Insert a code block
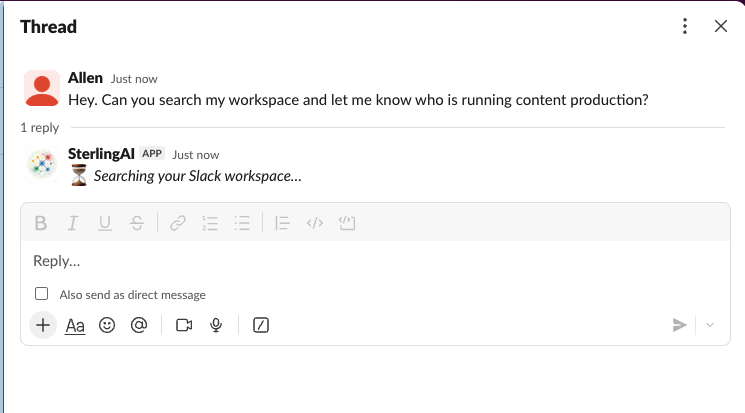The width and height of the screenshot is (745, 413). [347, 223]
